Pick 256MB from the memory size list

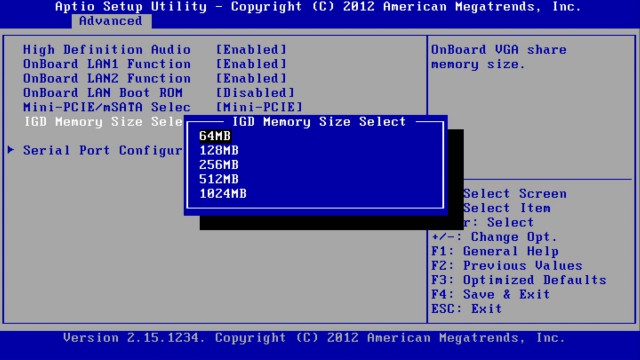(x=219, y=164)
